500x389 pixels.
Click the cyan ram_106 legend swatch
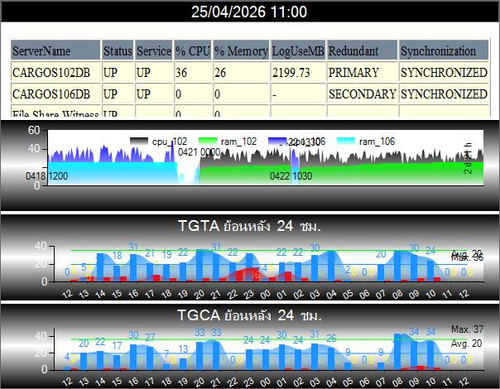pyautogui.click(x=346, y=141)
